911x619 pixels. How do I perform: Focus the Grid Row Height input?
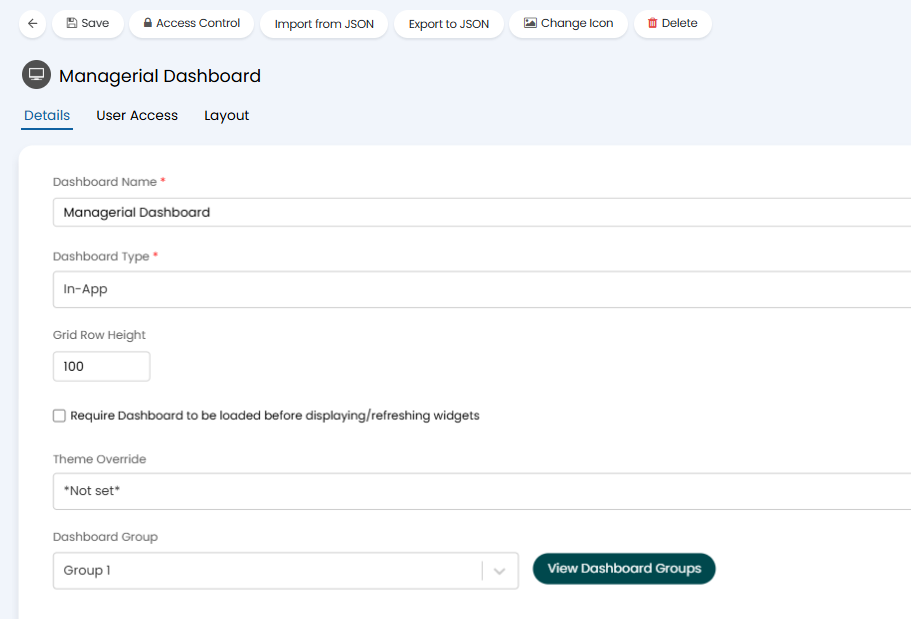click(x=101, y=366)
